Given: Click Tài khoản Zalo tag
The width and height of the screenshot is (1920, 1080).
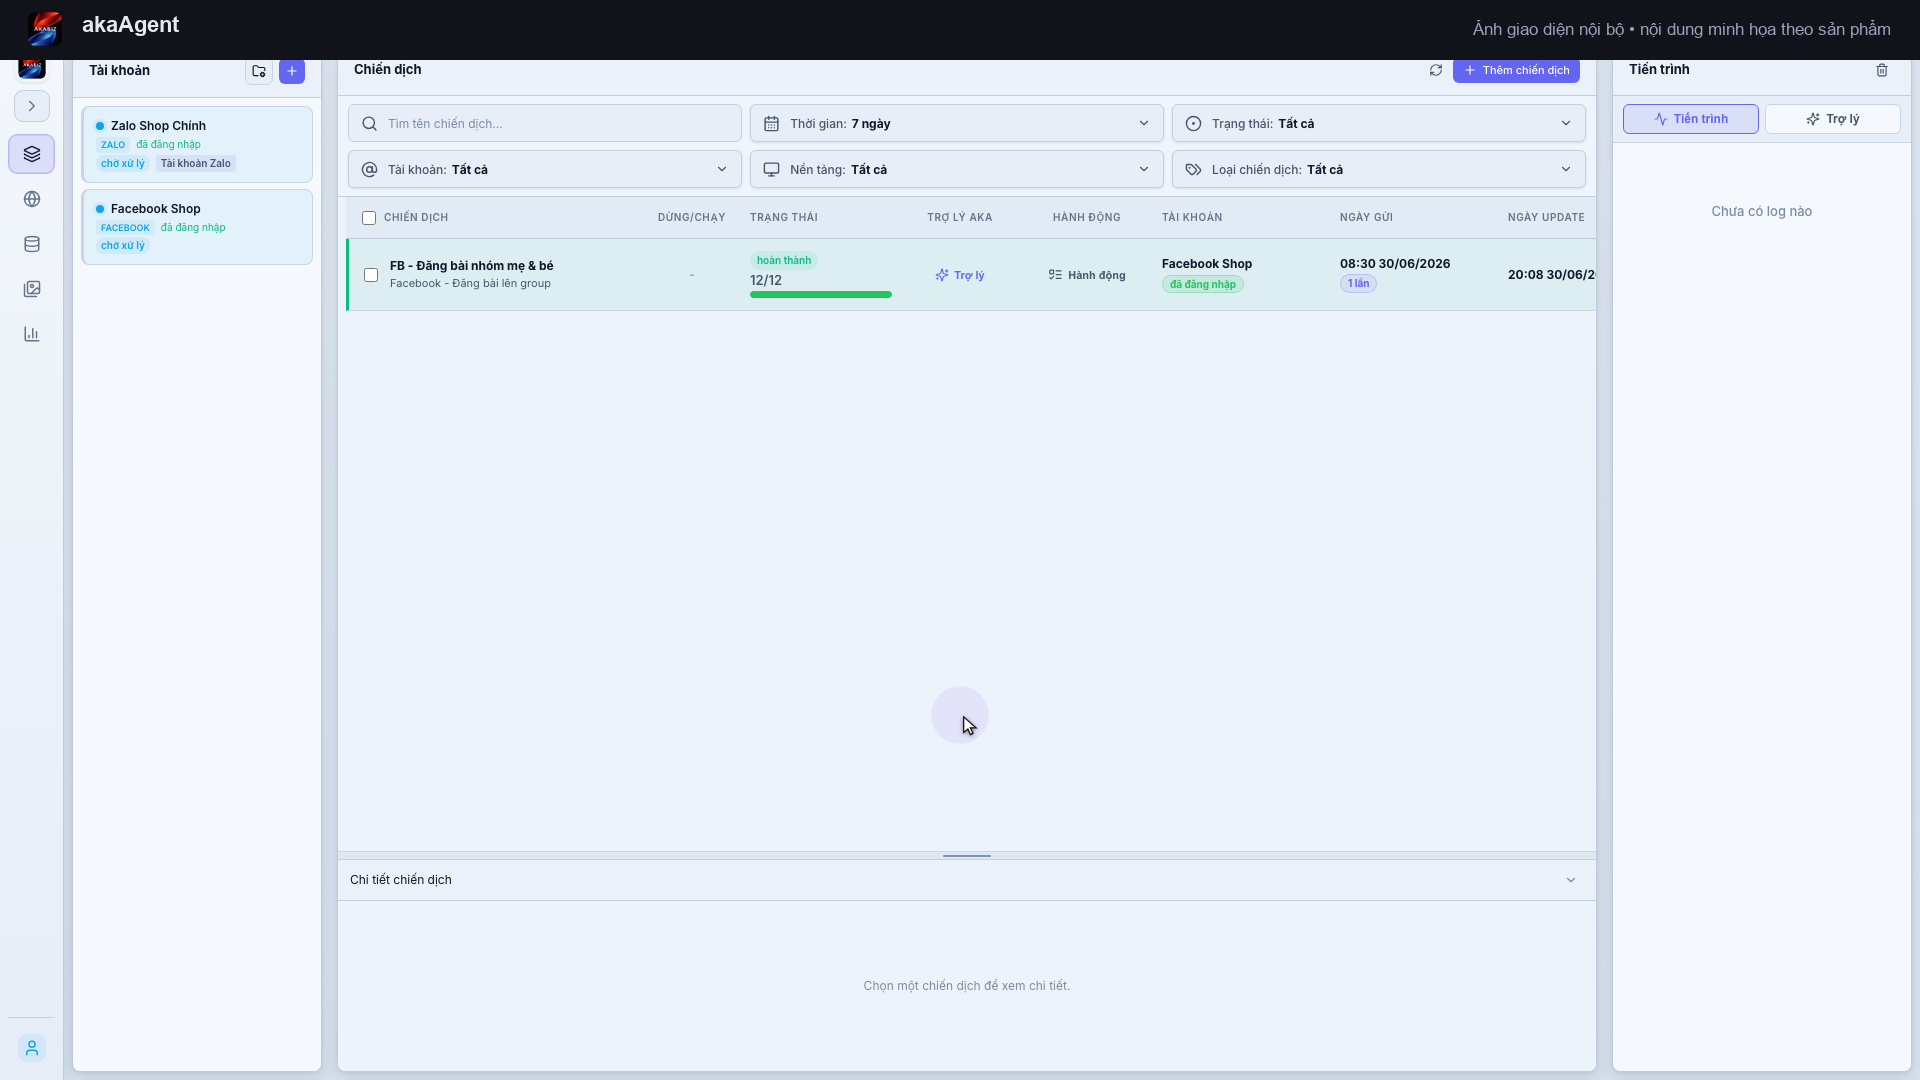Looking at the screenshot, I should pos(196,163).
